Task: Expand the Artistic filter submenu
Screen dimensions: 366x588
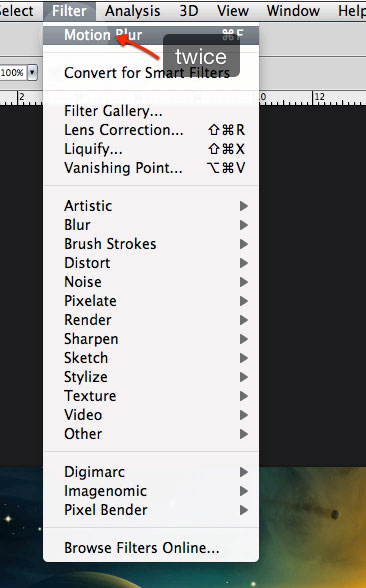Action: [x=151, y=206]
